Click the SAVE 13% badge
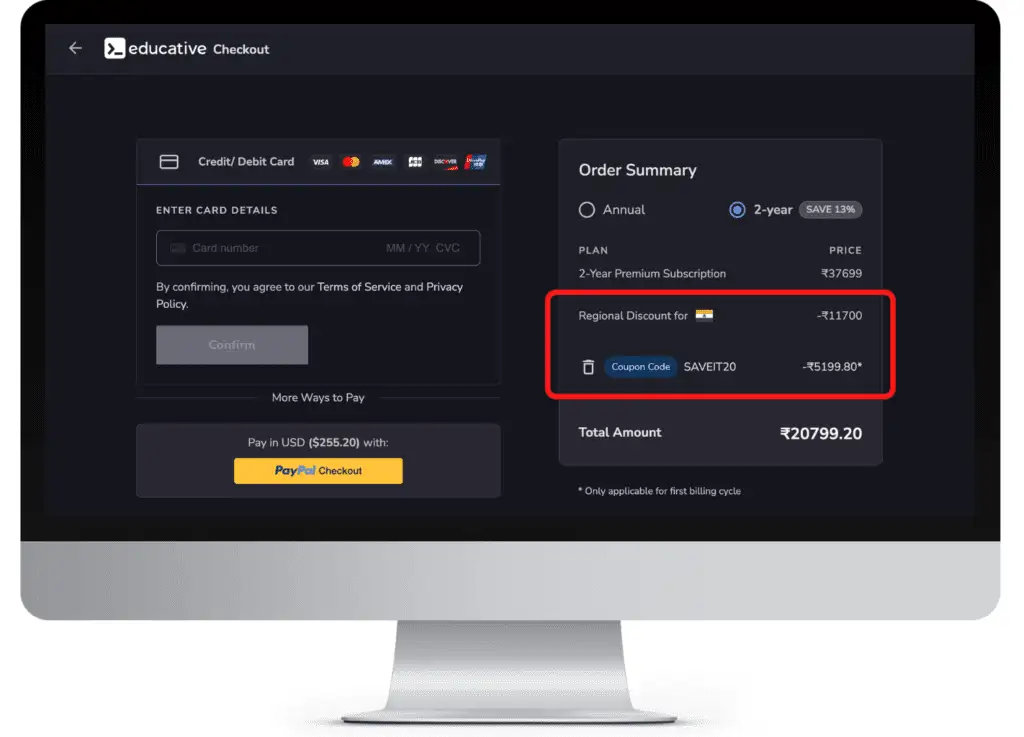The height and width of the screenshot is (737, 1024). [x=831, y=210]
